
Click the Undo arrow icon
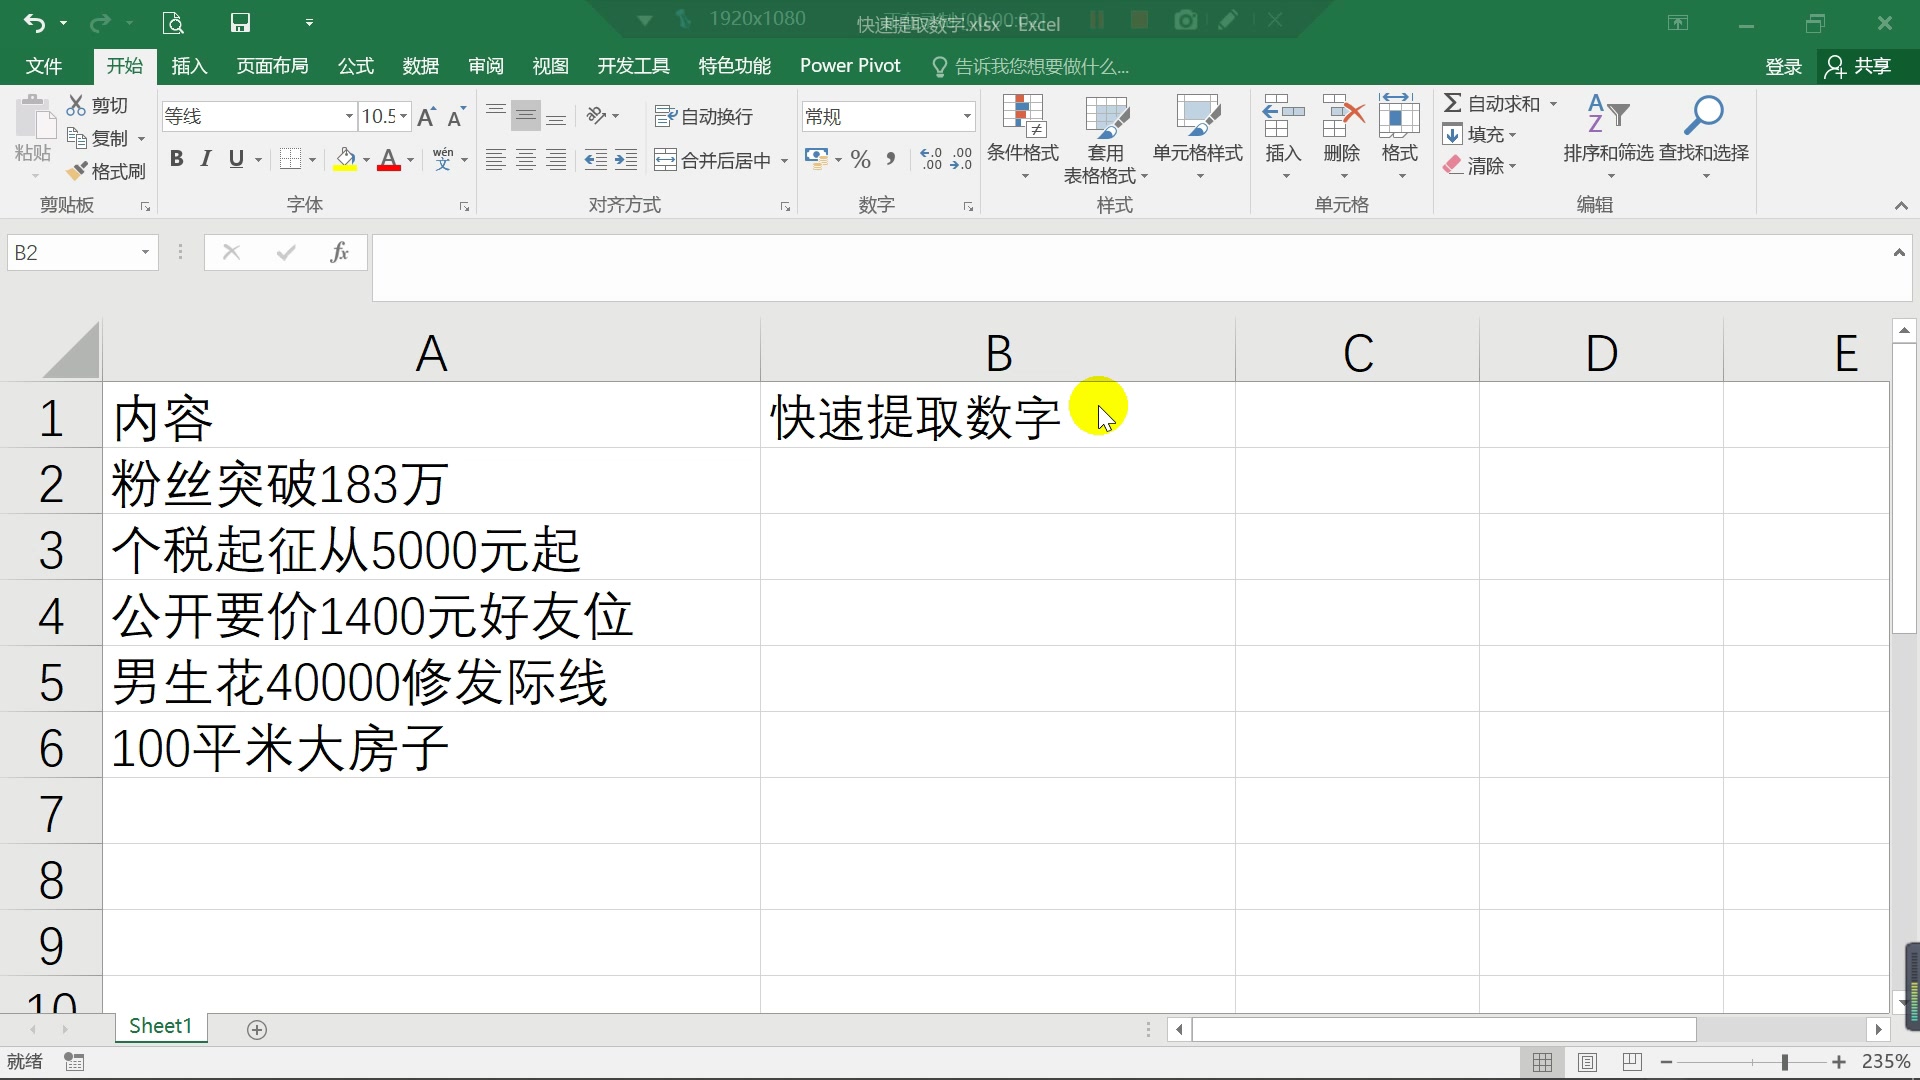(34, 22)
